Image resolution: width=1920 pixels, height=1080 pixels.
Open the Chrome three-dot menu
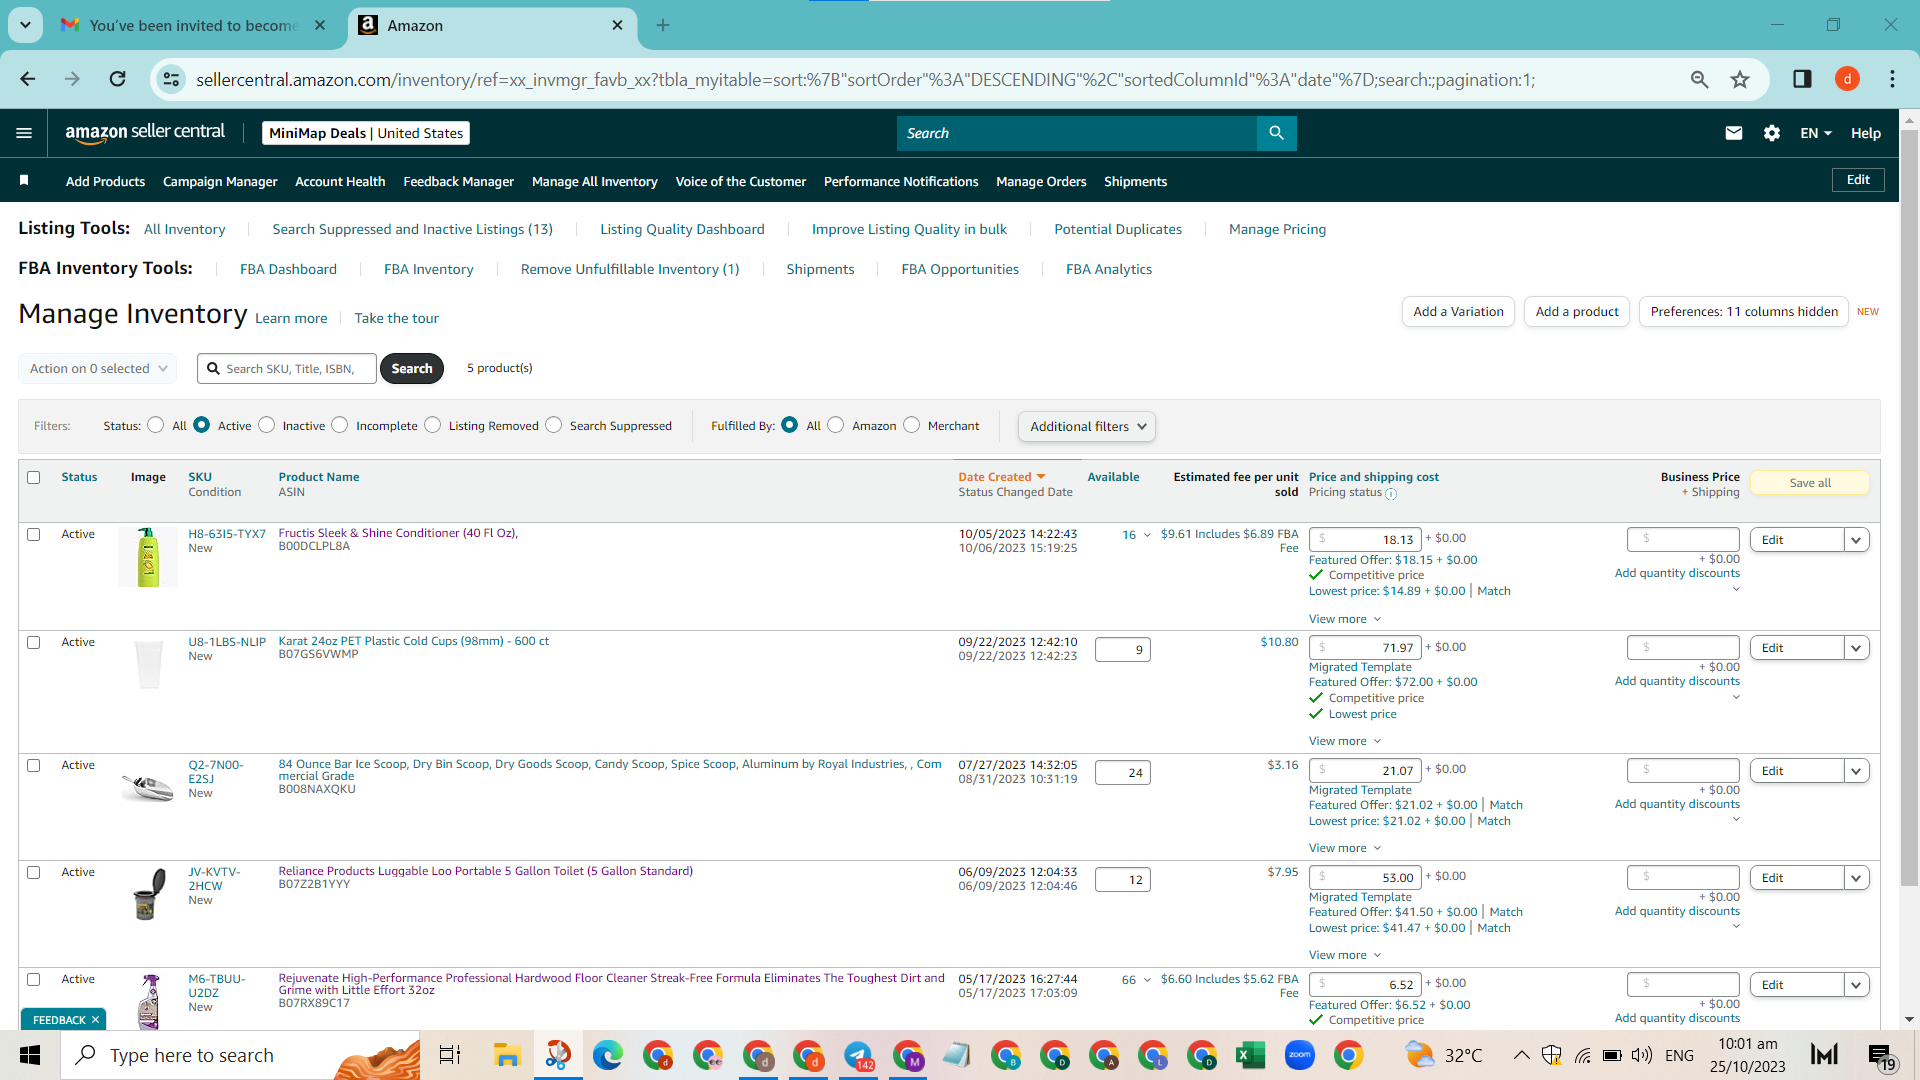[x=1892, y=79]
